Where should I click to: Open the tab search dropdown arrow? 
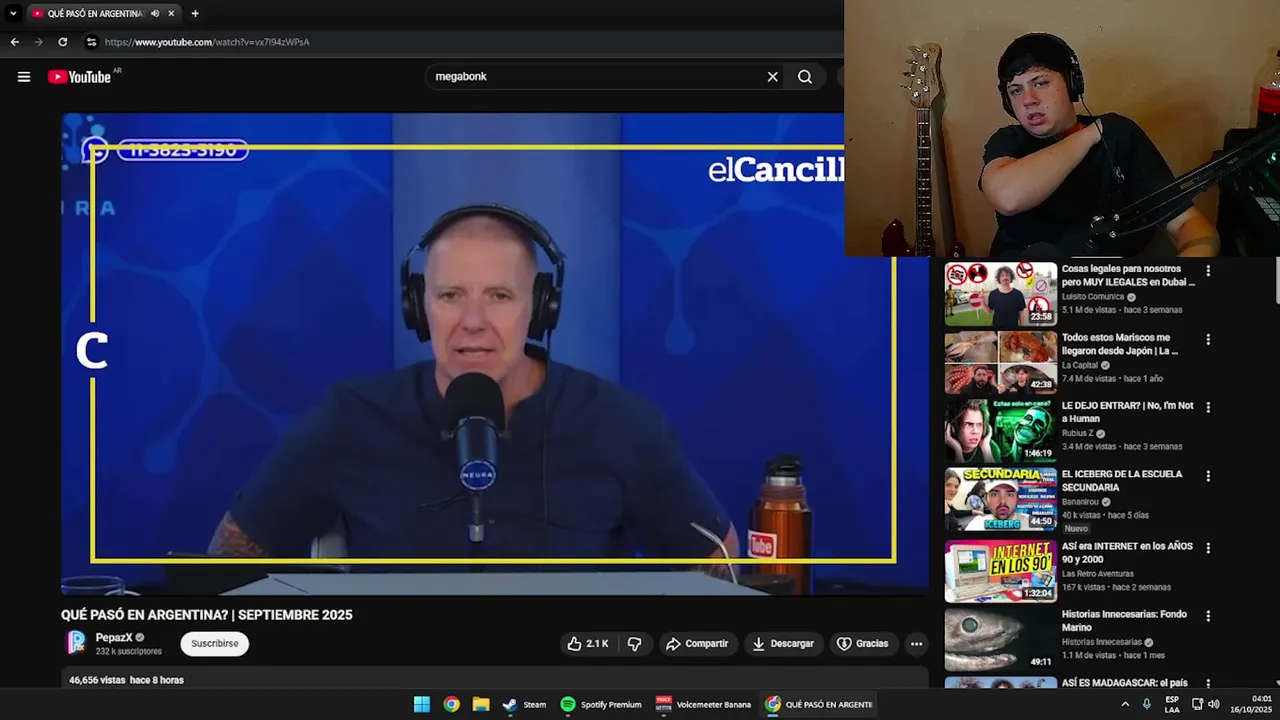(x=13, y=14)
